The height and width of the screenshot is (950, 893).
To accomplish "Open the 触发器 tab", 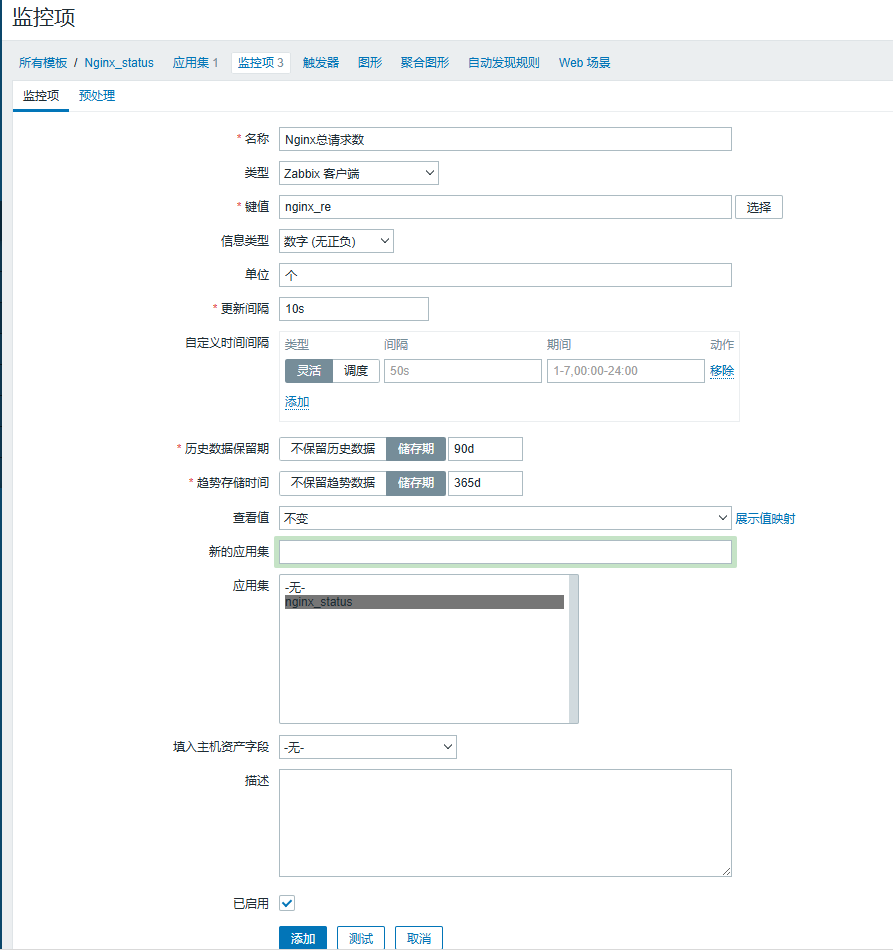I will [320, 62].
